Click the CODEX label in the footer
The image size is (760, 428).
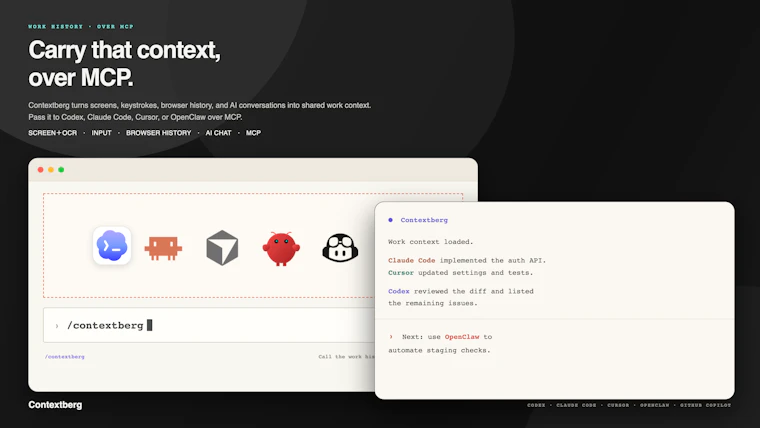536,405
